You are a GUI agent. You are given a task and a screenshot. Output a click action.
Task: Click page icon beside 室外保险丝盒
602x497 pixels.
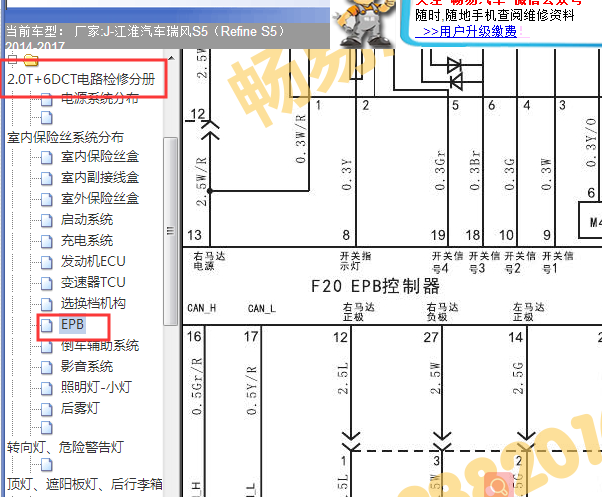46,200
